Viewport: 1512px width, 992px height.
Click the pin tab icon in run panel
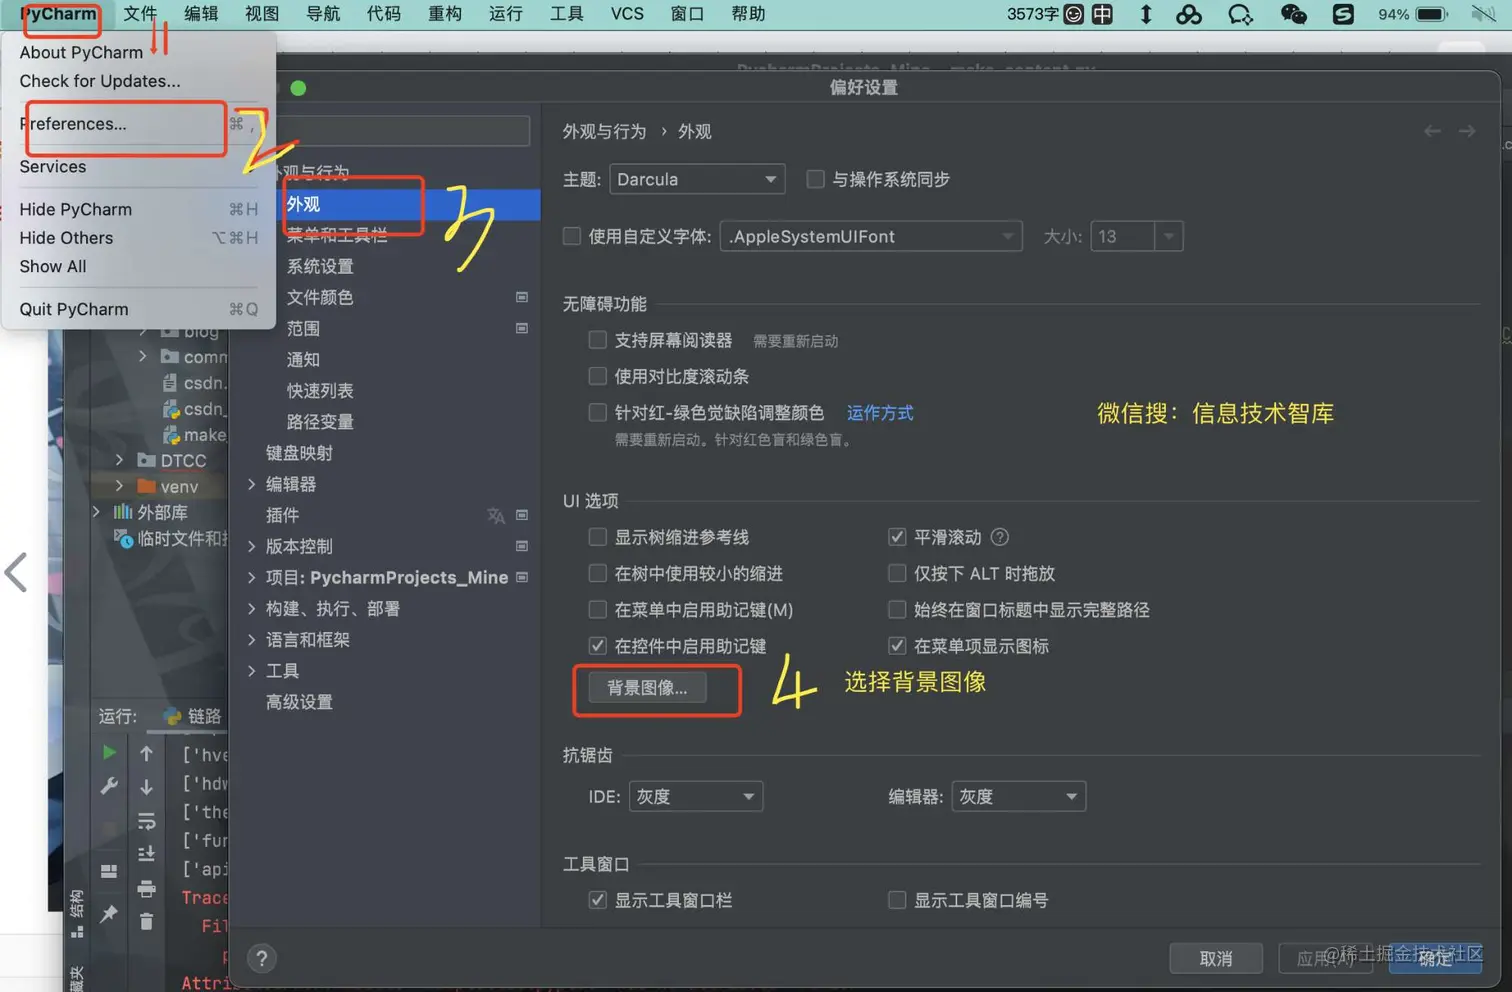109,913
